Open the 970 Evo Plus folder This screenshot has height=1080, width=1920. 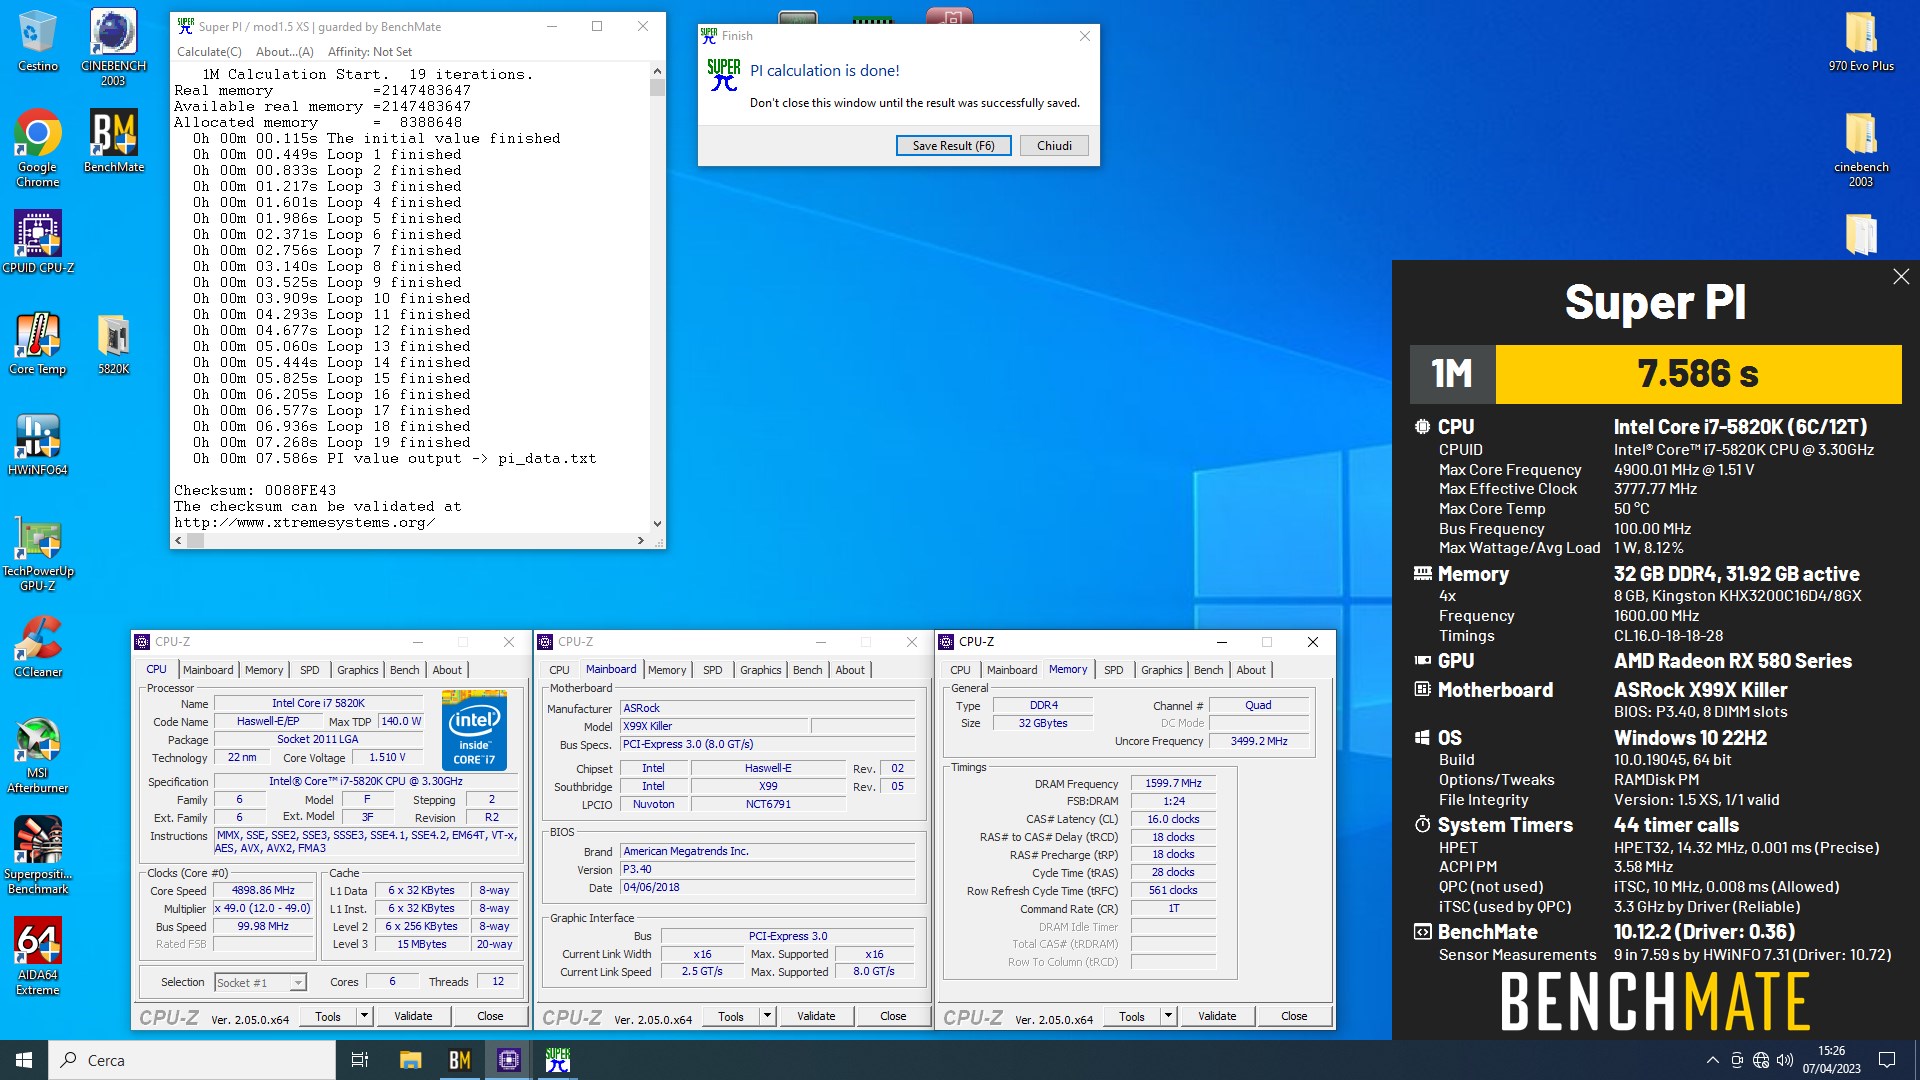pyautogui.click(x=1861, y=41)
